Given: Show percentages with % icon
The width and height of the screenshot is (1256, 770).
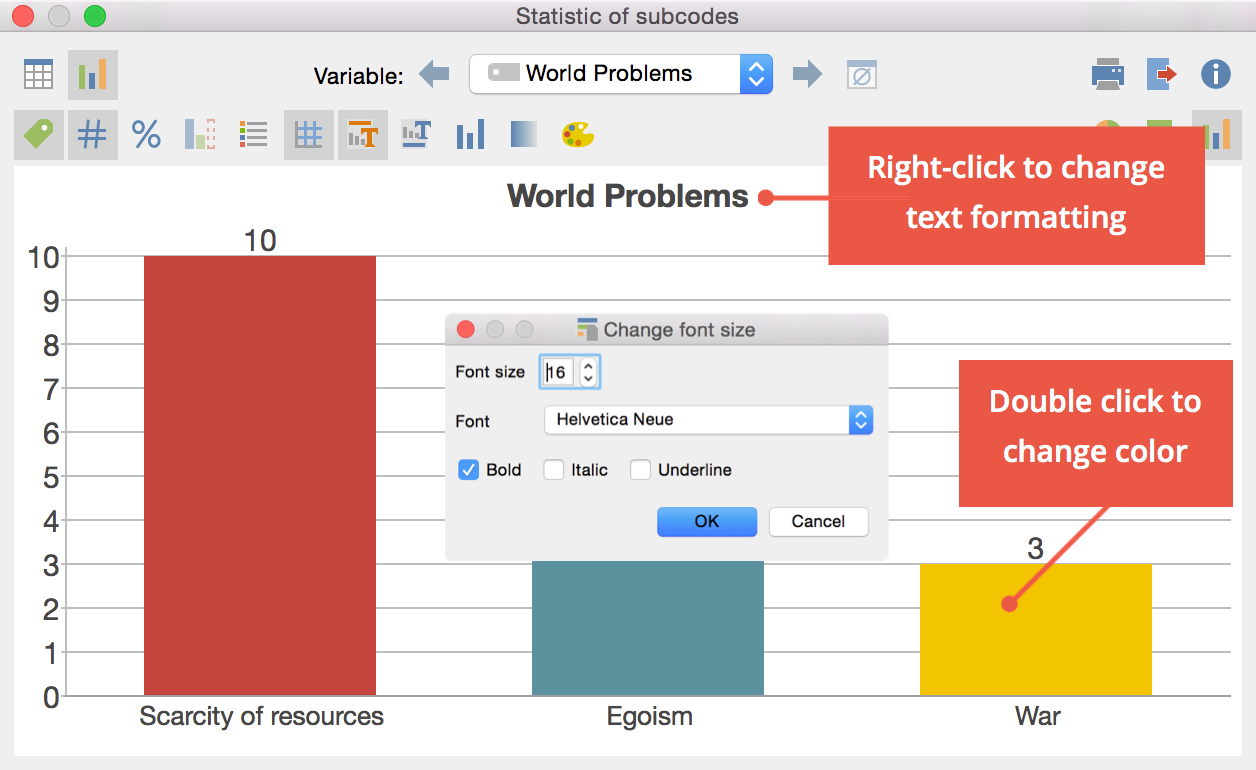Looking at the screenshot, I should pyautogui.click(x=147, y=135).
